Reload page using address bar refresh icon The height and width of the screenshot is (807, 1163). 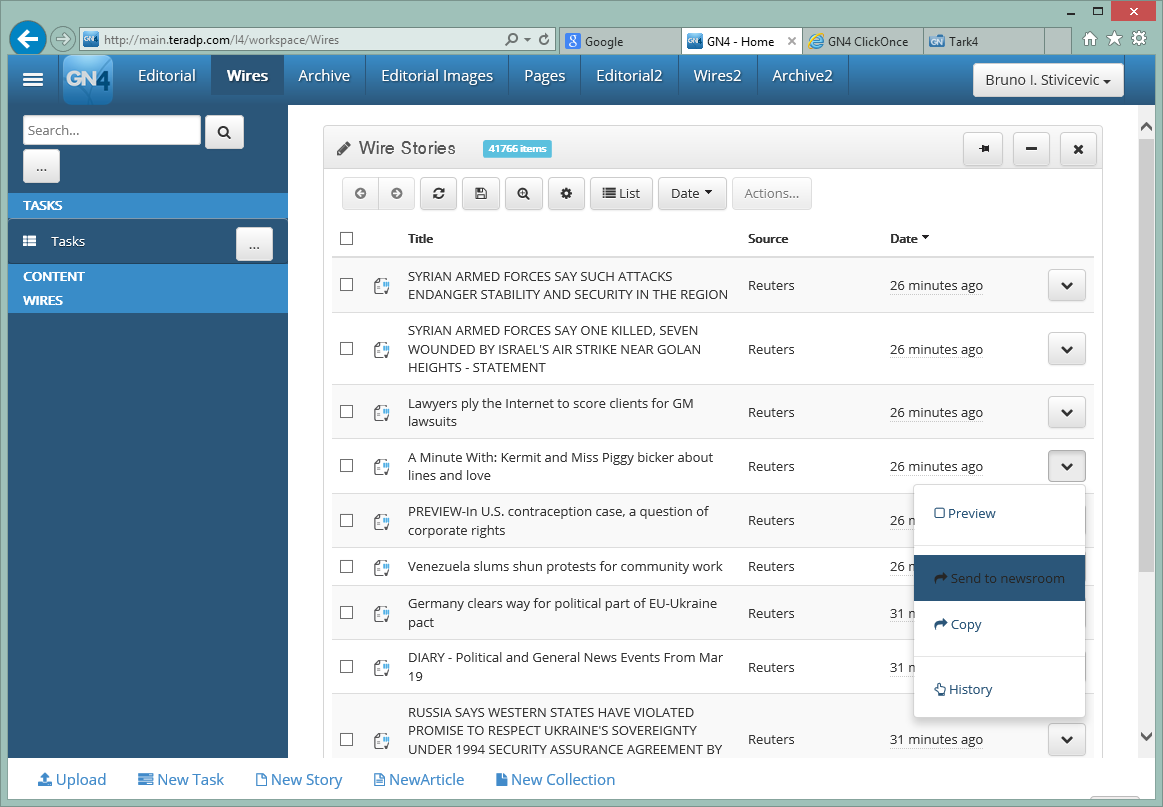pos(544,39)
